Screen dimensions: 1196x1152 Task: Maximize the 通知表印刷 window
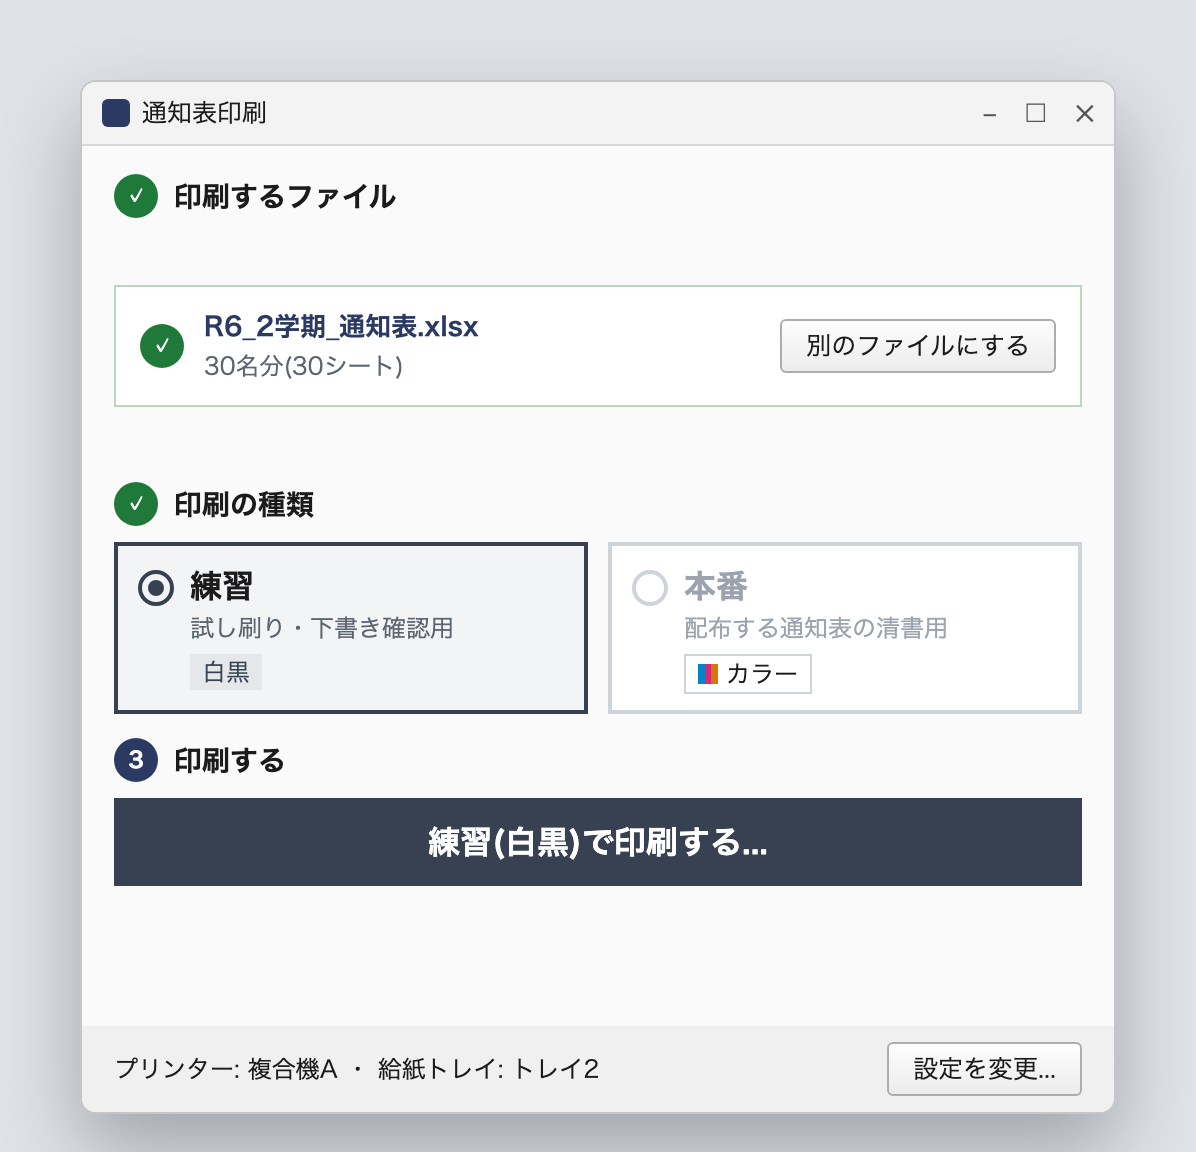click(1035, 113)
